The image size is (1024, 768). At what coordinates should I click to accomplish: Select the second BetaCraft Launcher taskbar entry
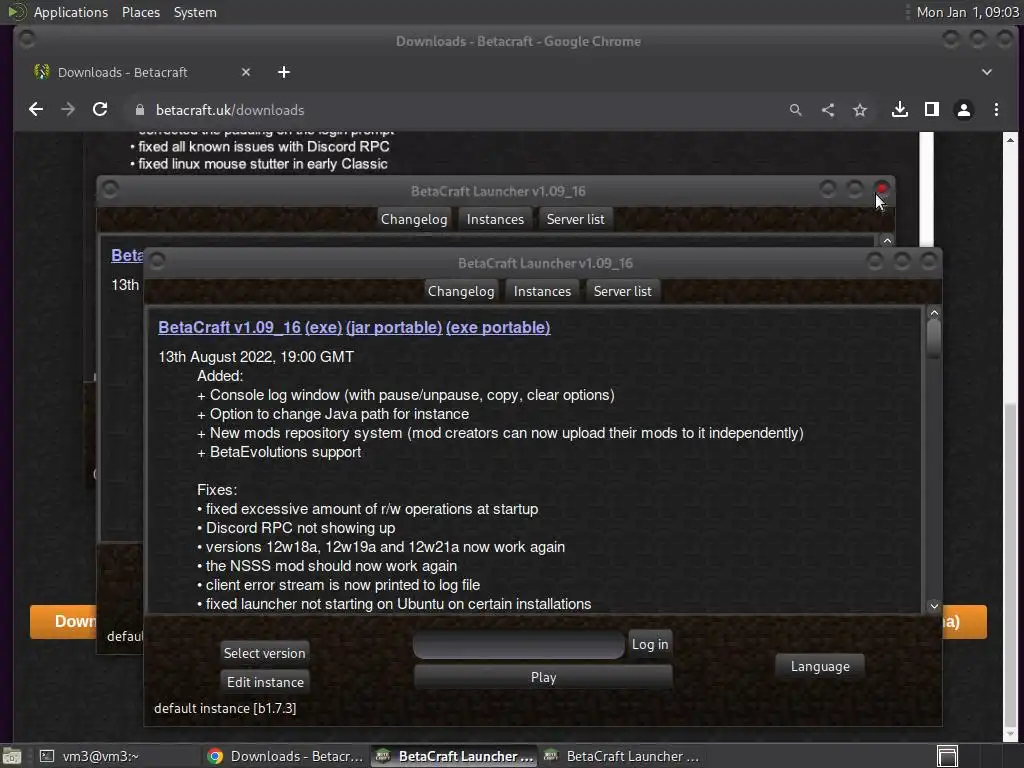[620, 756]
